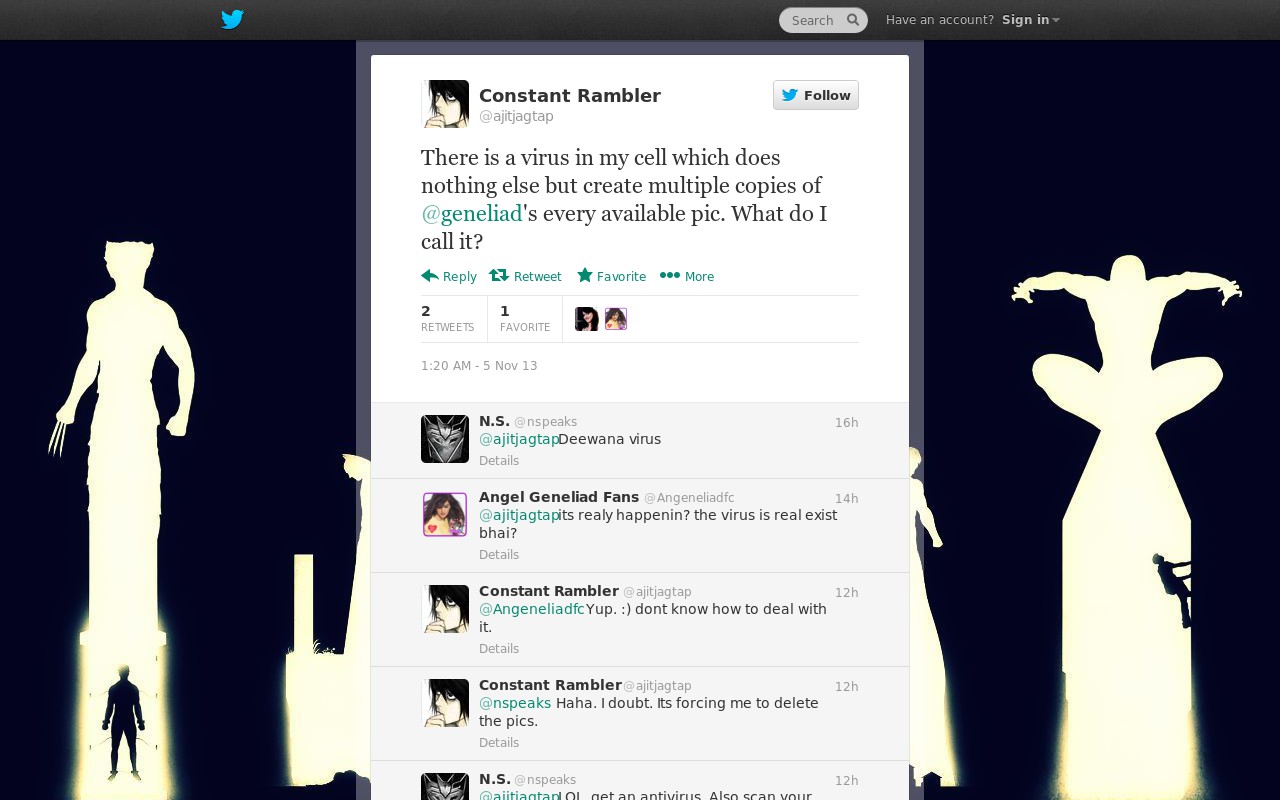This screenshot has width=1280, height=800.
Task: Click the @geneliad mention link
Action: point(472,213)
